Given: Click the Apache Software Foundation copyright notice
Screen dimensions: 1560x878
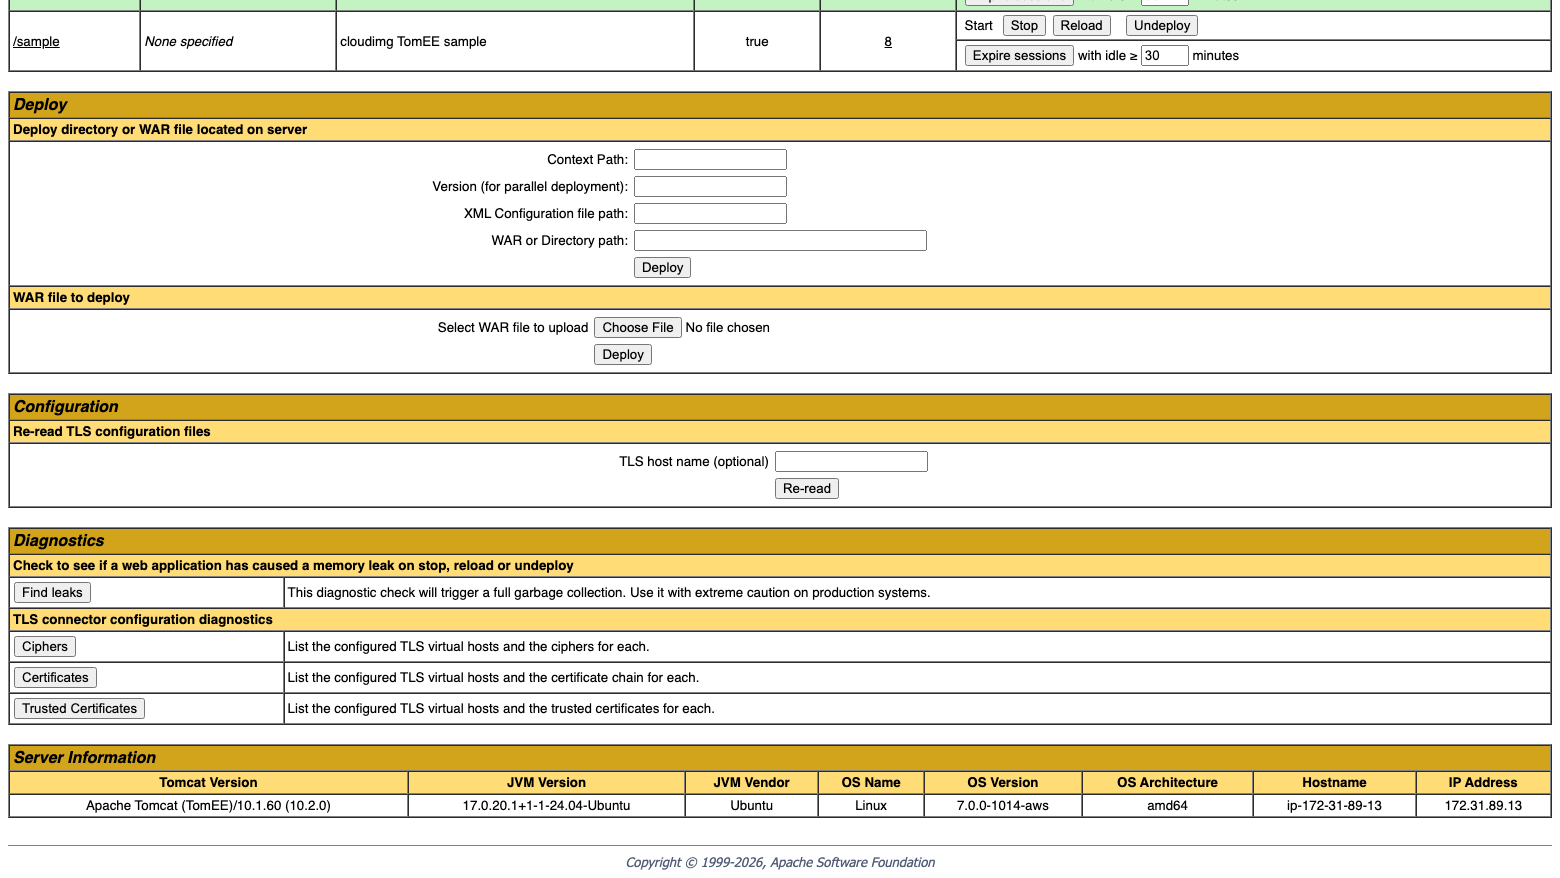Looking at the screenshot, I should coord(780,863).
